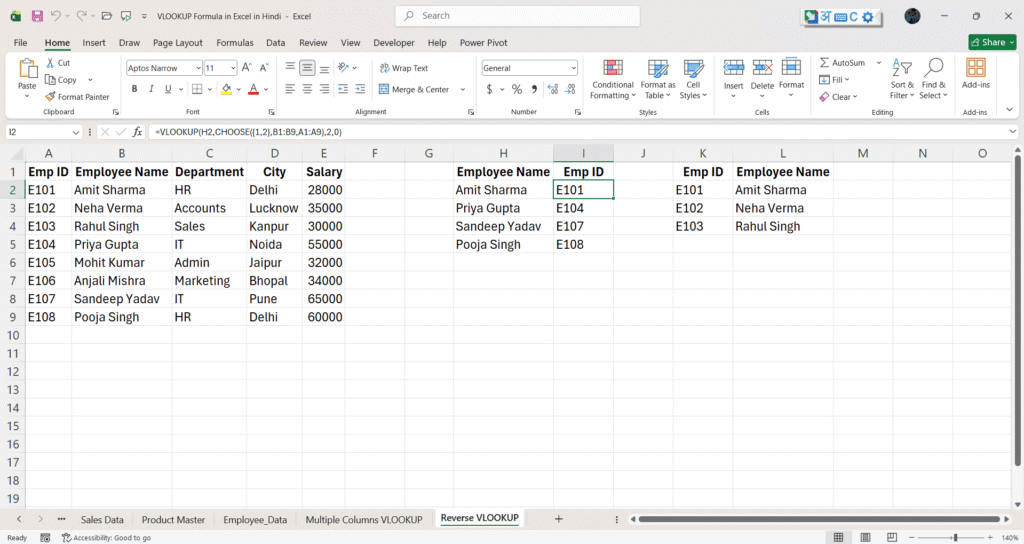Click the Orientation text angle icon
This screenshot has width=1024, height=544.
tap(344, 67)
